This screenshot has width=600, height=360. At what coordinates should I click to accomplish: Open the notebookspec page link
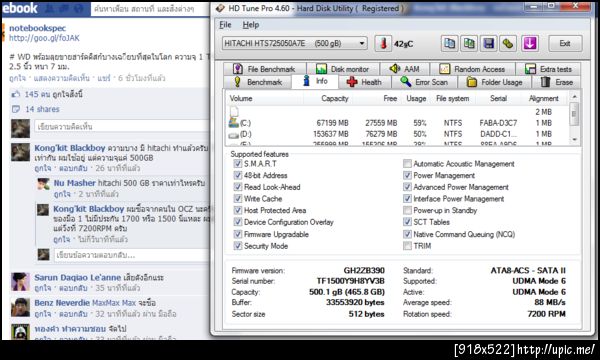tap(38, 28)
